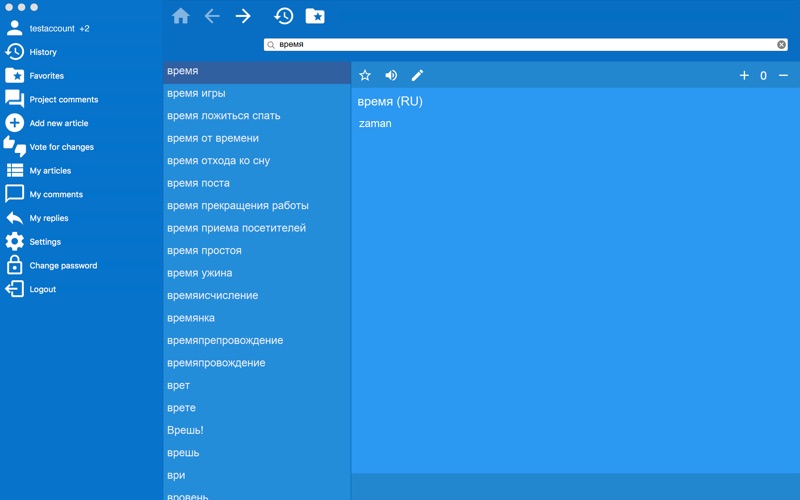Select времянка entry
The width and height of the screenshot is (800, 500).
[x=257, y=318]
